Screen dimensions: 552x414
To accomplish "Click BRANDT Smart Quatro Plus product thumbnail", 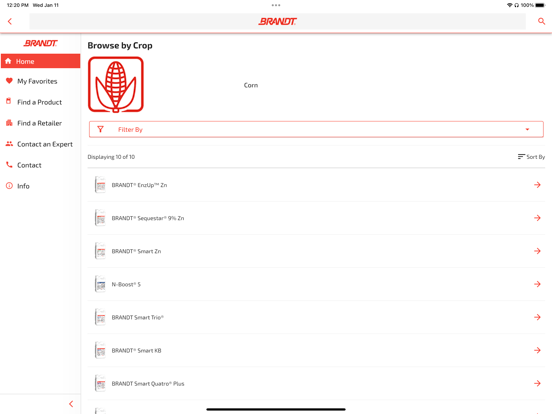I will pyautogui.click(x=100, y=383).
